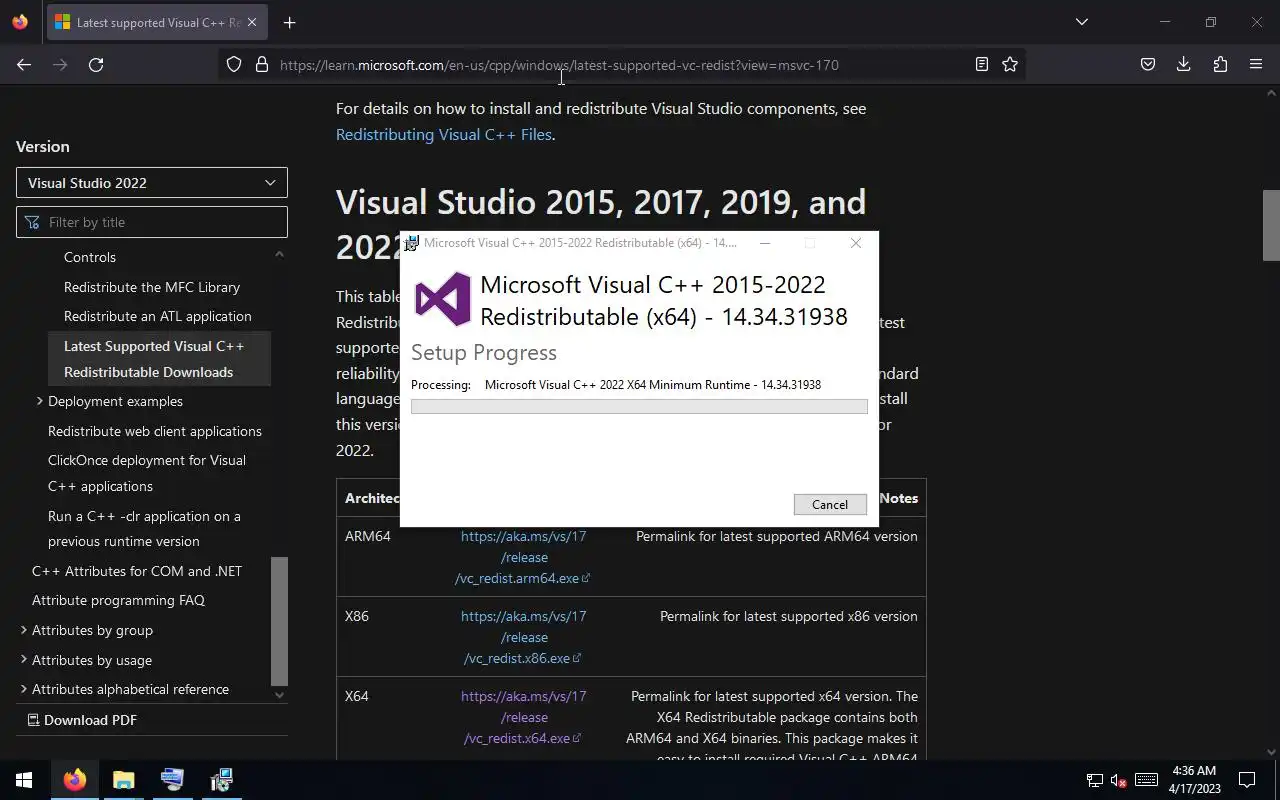Expand Attributes by group
1280x800 pixels.
point(24,630)
